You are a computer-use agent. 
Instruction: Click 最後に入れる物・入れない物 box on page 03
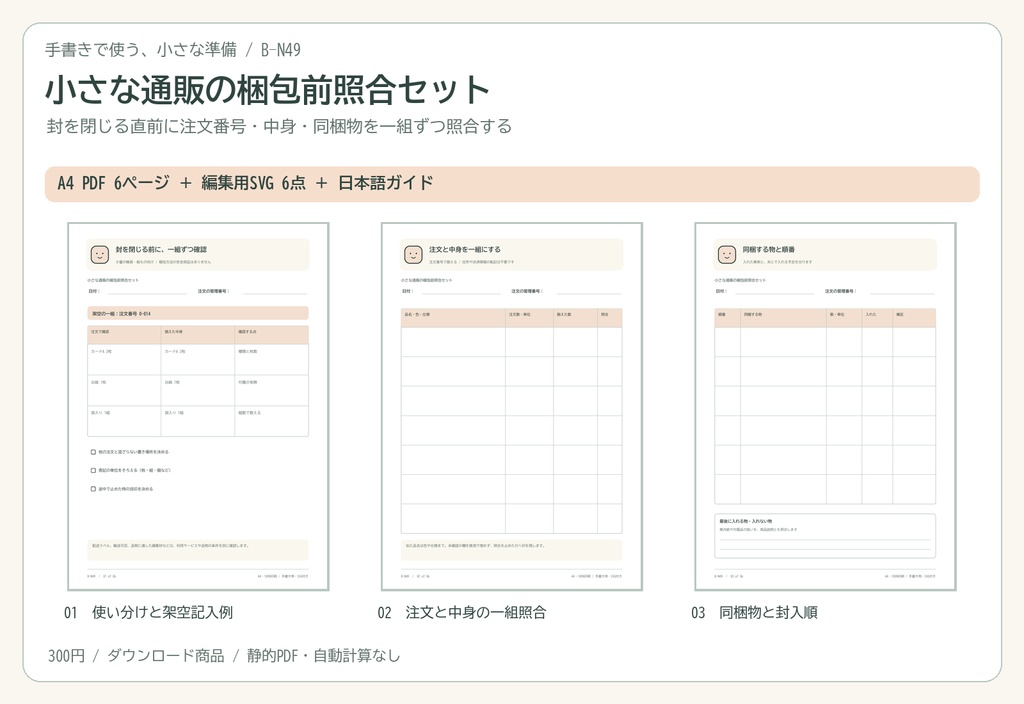[825, 536]
